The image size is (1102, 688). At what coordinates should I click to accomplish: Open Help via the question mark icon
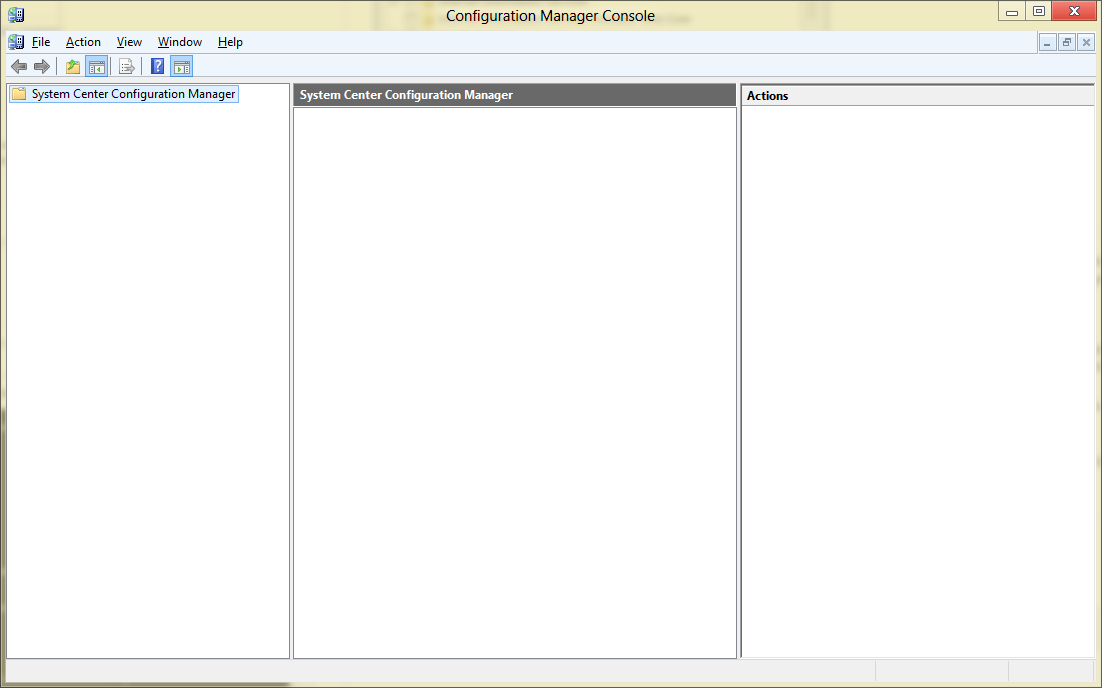click(x=157, y=67)
